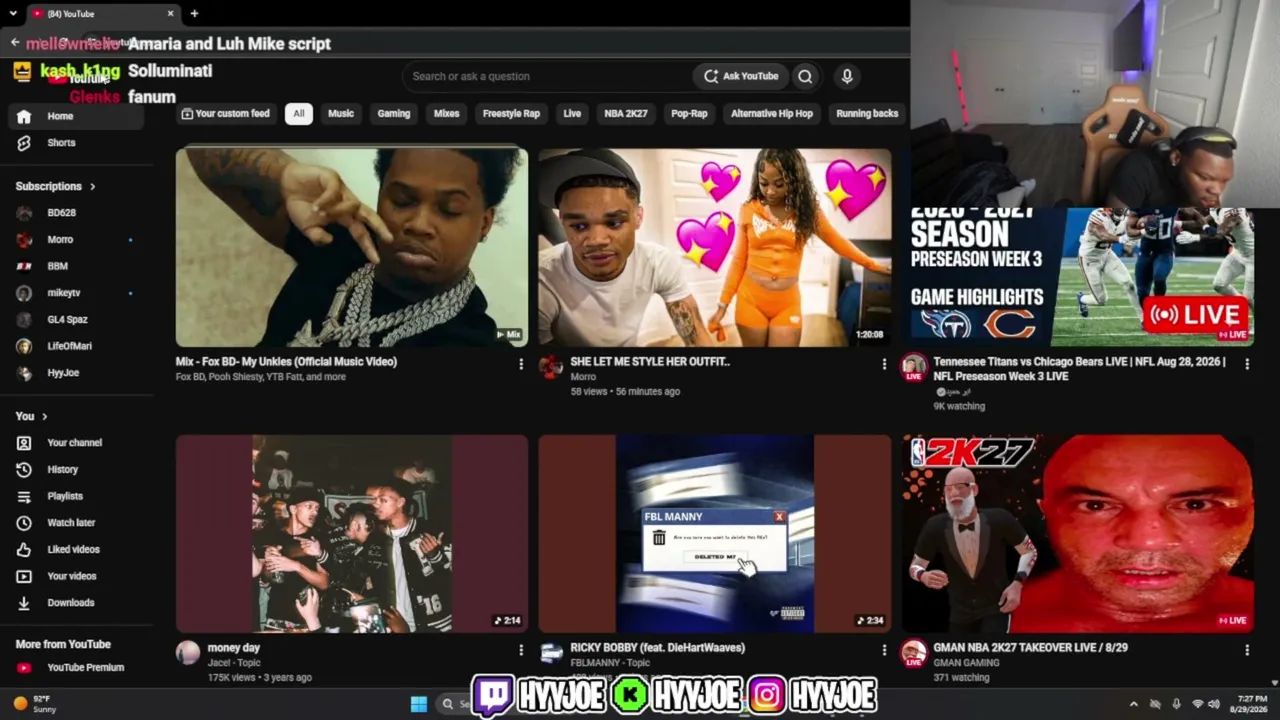This screenshot has height=720, width=1280.
Task: Select the Music filter chip
Action: (341, 114)
